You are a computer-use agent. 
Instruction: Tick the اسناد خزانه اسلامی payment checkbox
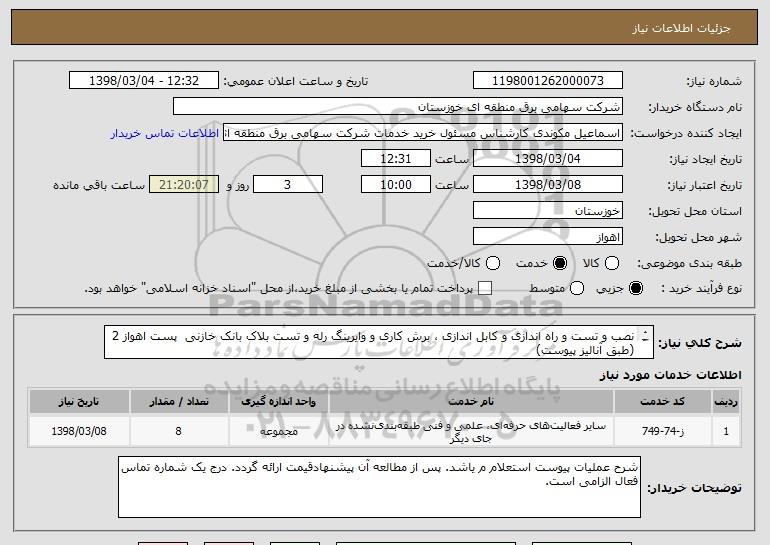486,289
